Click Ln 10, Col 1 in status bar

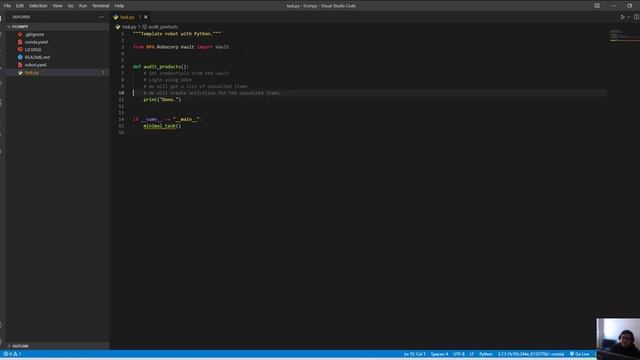tap(414, 354)
